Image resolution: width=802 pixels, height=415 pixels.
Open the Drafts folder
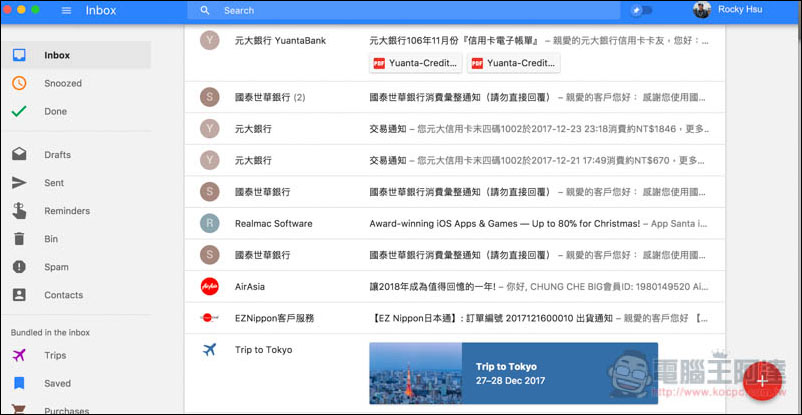(57, 155)
